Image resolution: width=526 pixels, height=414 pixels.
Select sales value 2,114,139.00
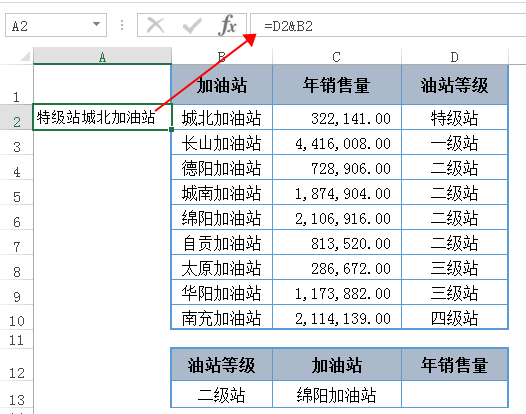pyautogui.click(x=337, y=317)
